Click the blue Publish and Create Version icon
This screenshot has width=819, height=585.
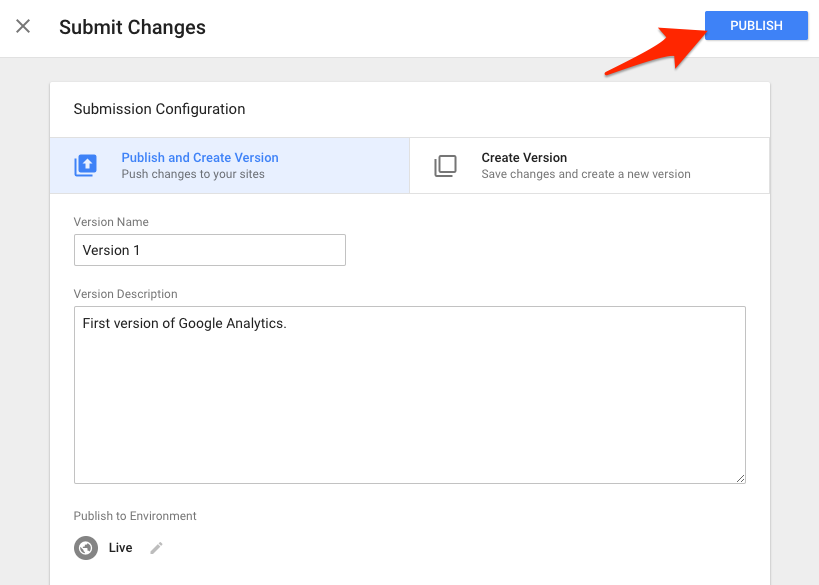tap(87, 164)
